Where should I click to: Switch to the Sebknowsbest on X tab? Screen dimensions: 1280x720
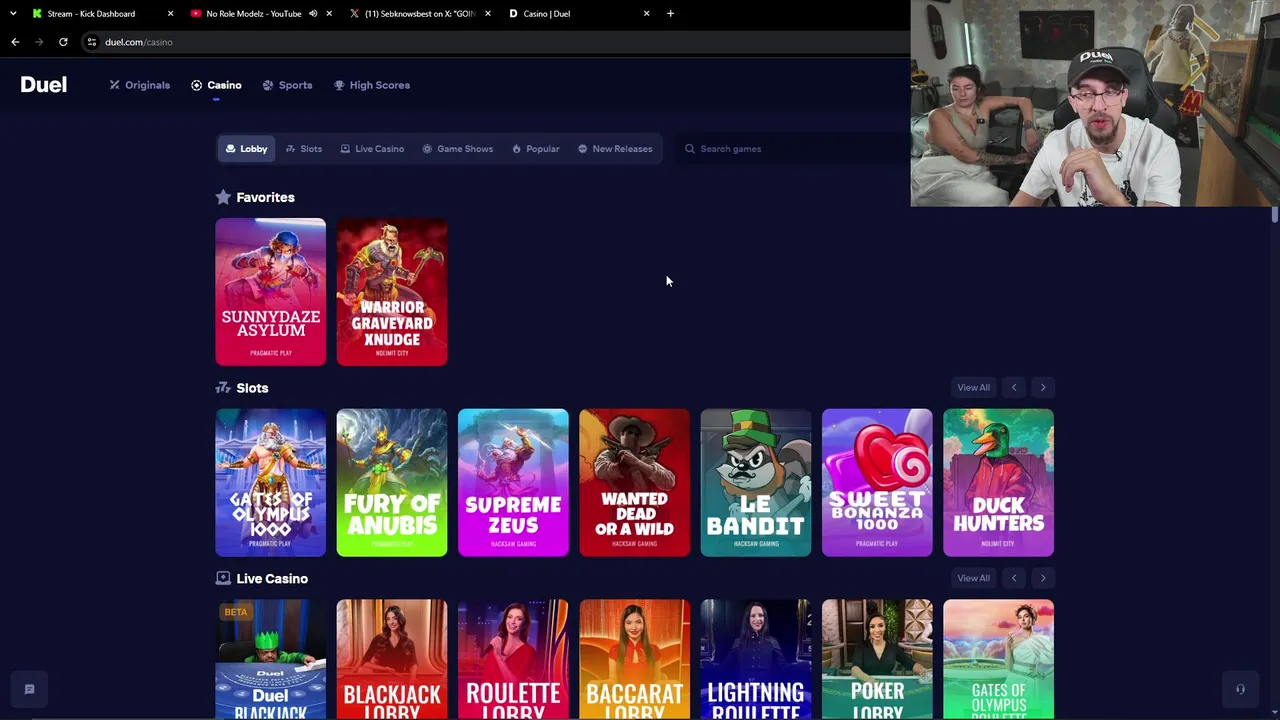(419, 14)
